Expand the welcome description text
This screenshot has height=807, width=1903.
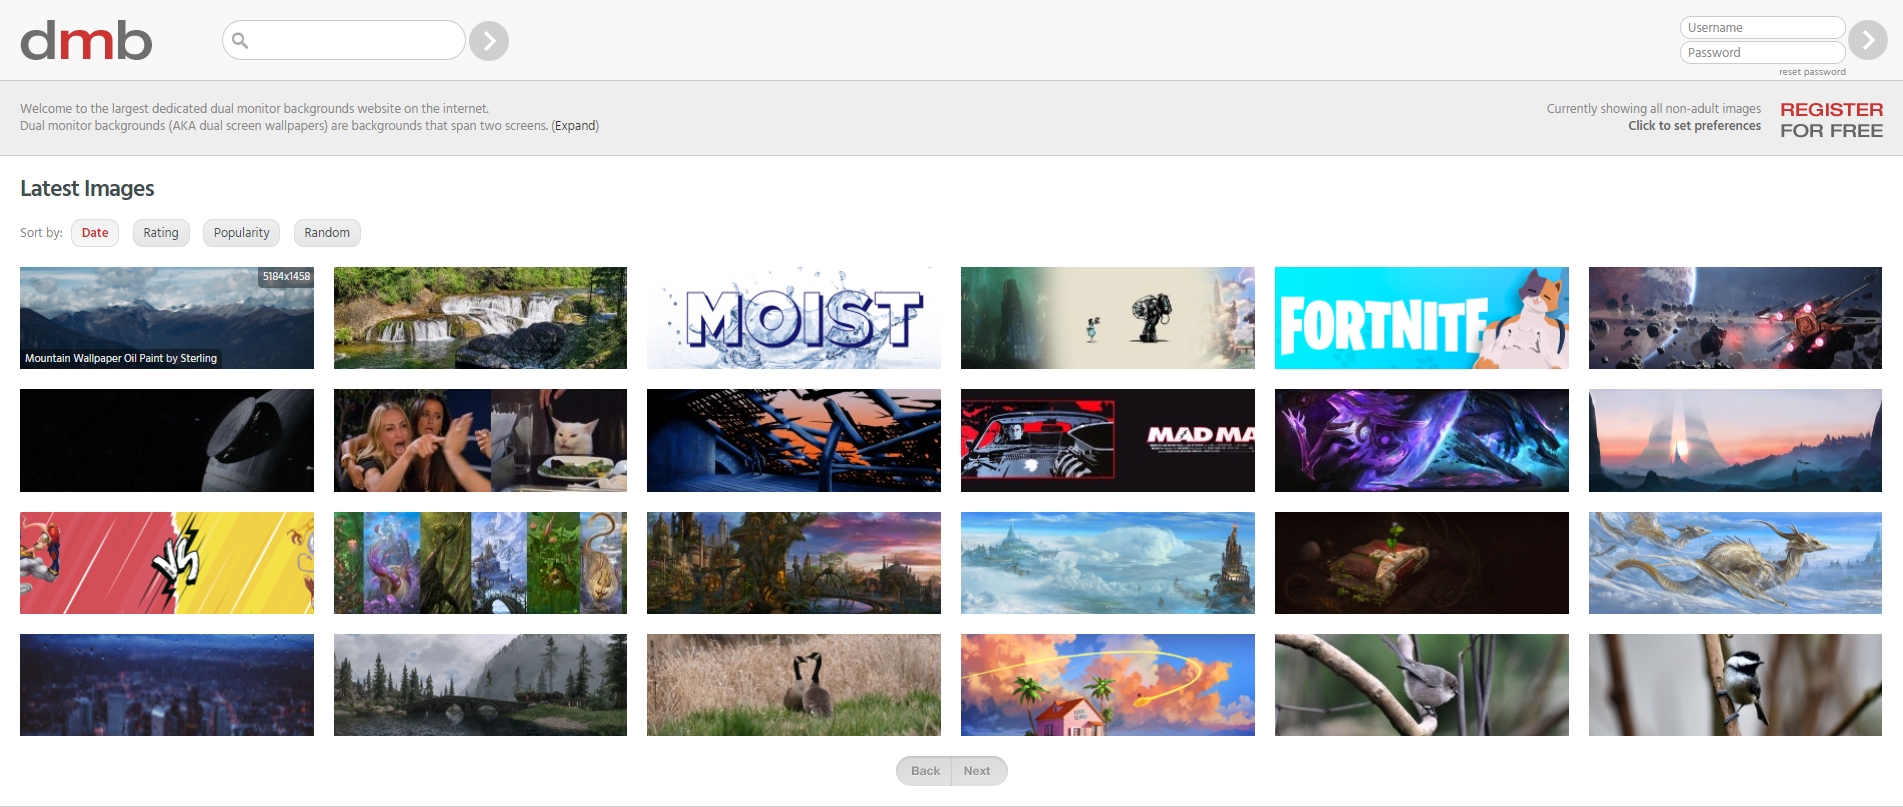(575, 126)
